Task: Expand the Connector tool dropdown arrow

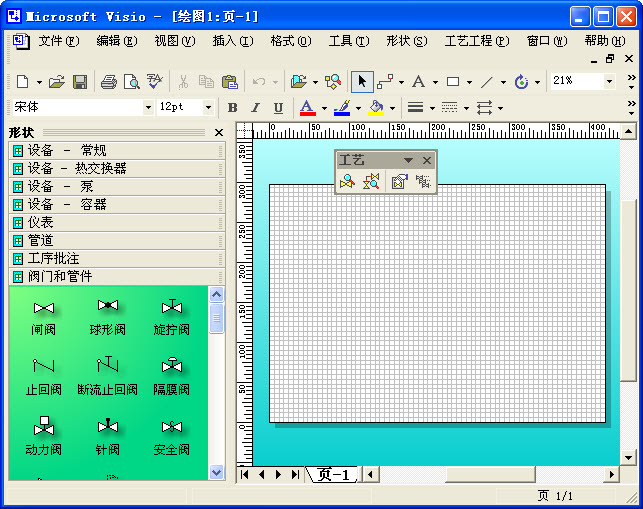Action: (401, 82)
